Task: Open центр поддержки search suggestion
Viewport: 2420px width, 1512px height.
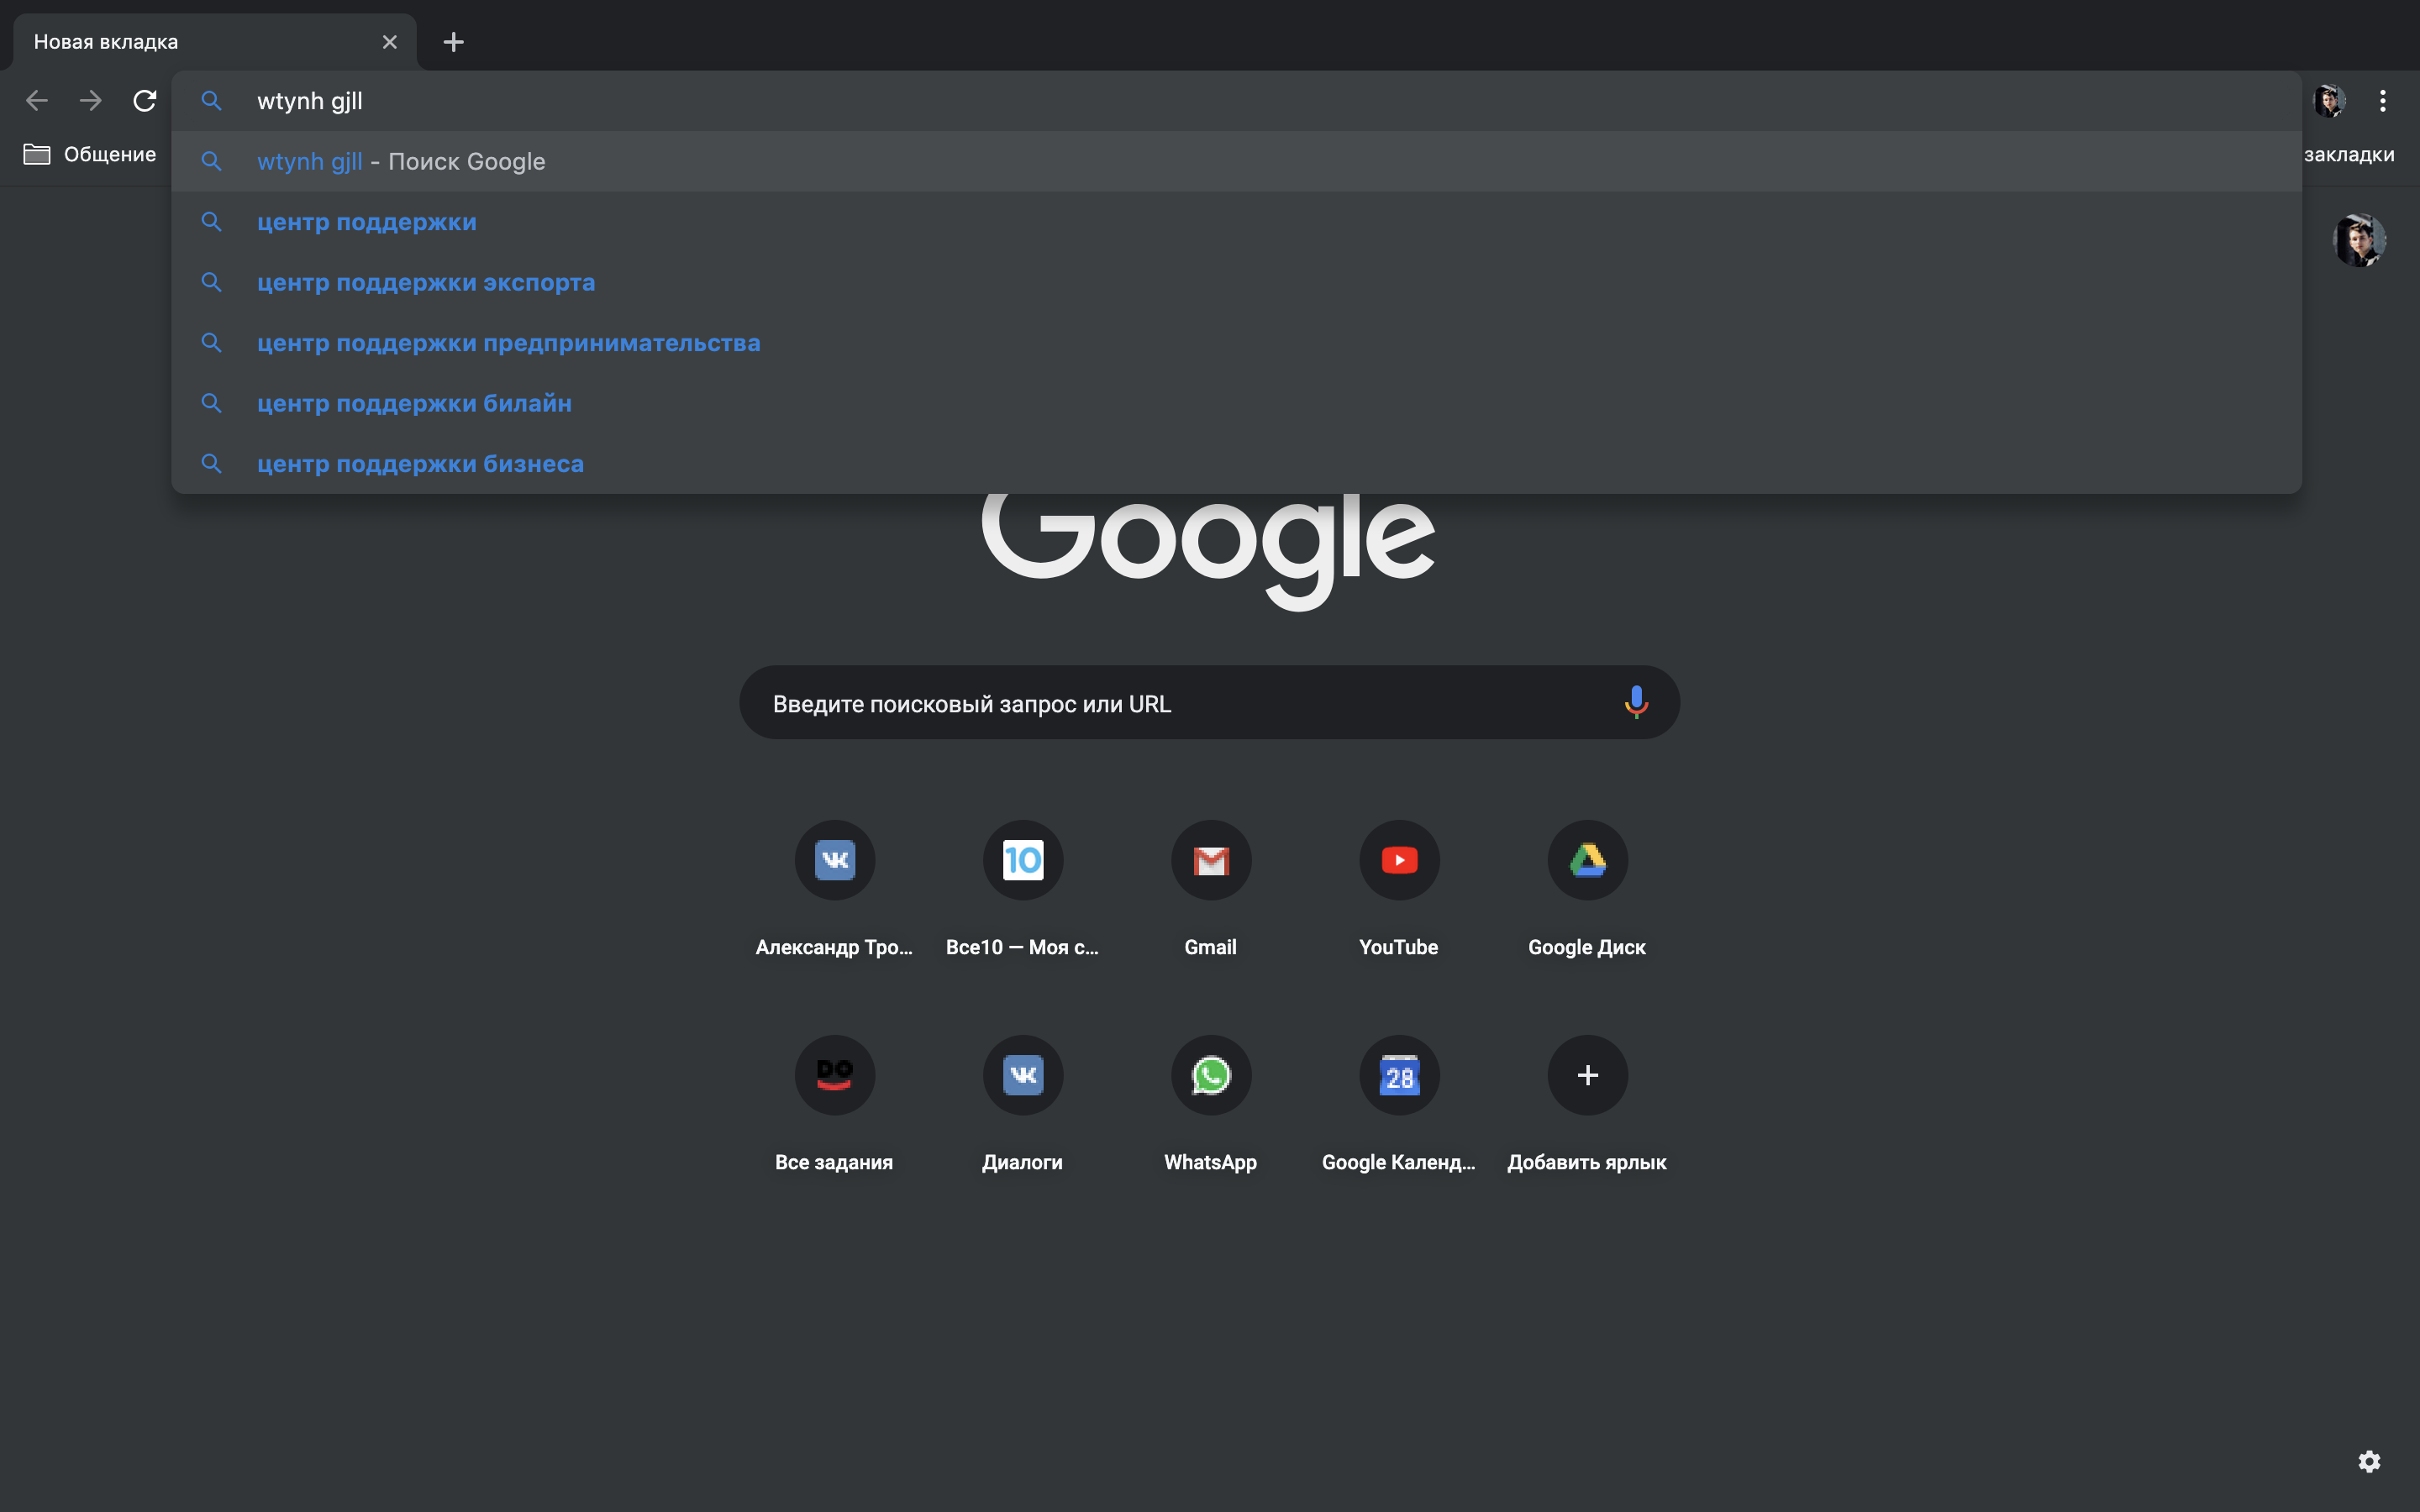Action: tap(366, 221)
